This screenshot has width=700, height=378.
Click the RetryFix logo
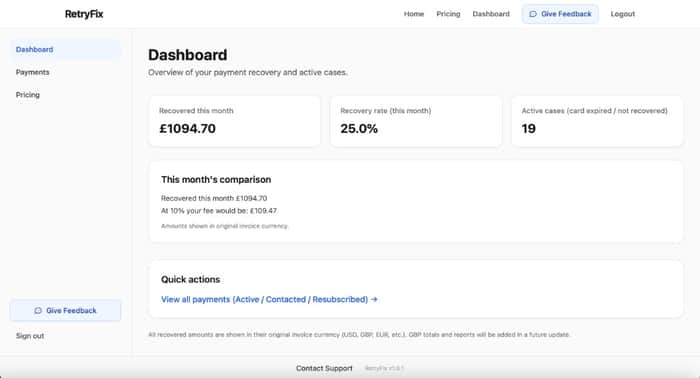pos(84,14)
